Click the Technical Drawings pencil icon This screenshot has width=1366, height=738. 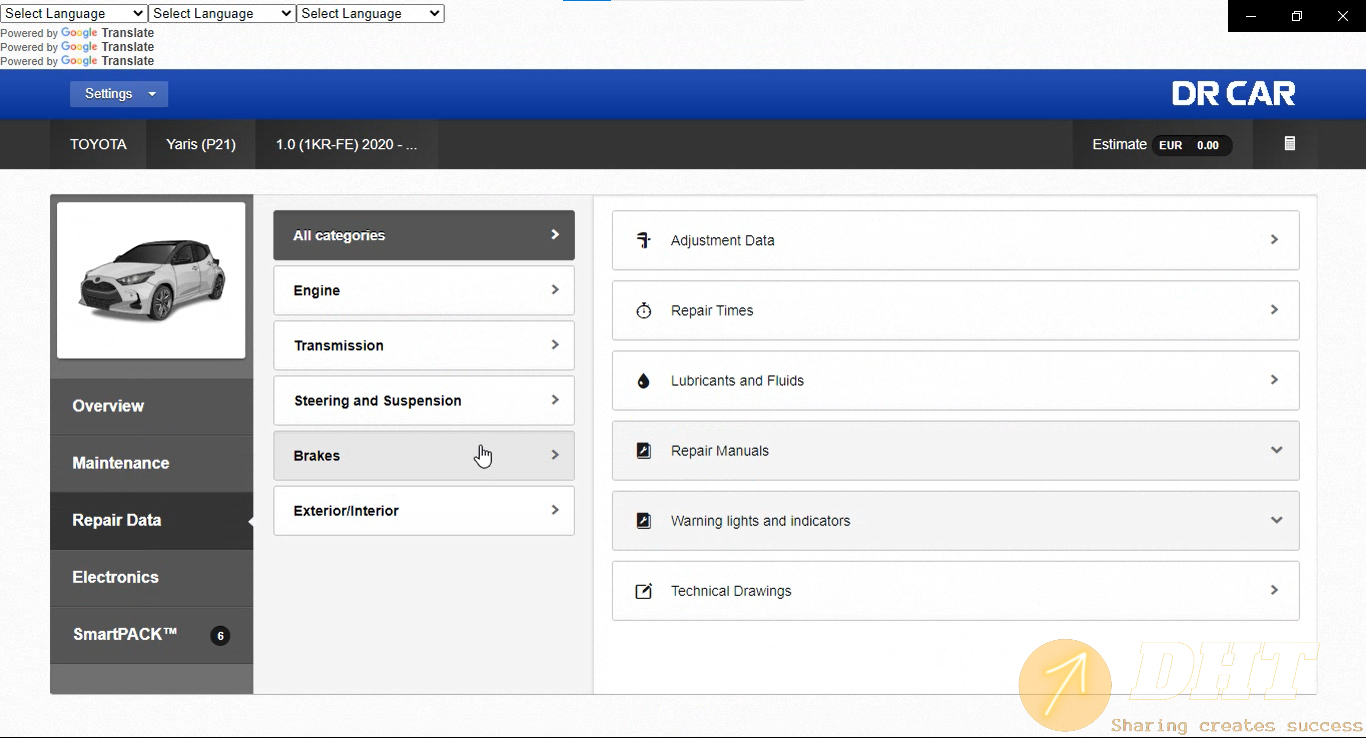tap(644, 591)
